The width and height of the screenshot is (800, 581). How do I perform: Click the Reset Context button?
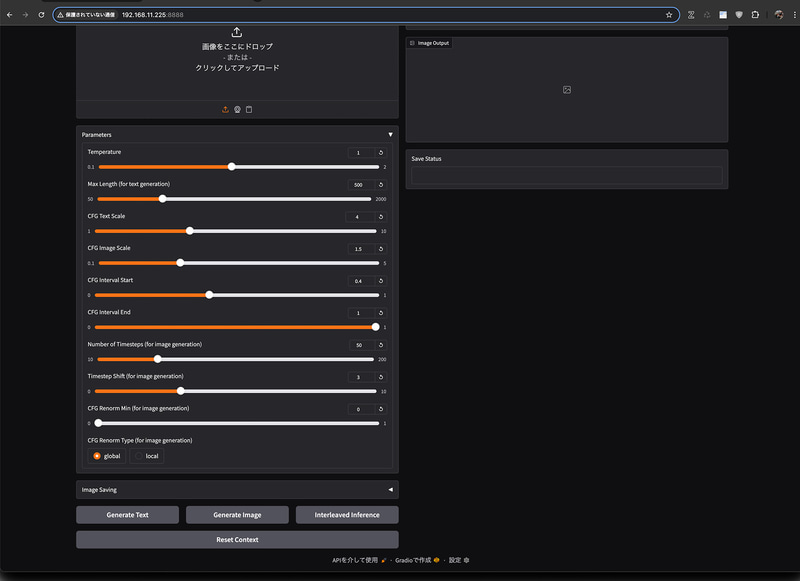[x=237, y=539]
